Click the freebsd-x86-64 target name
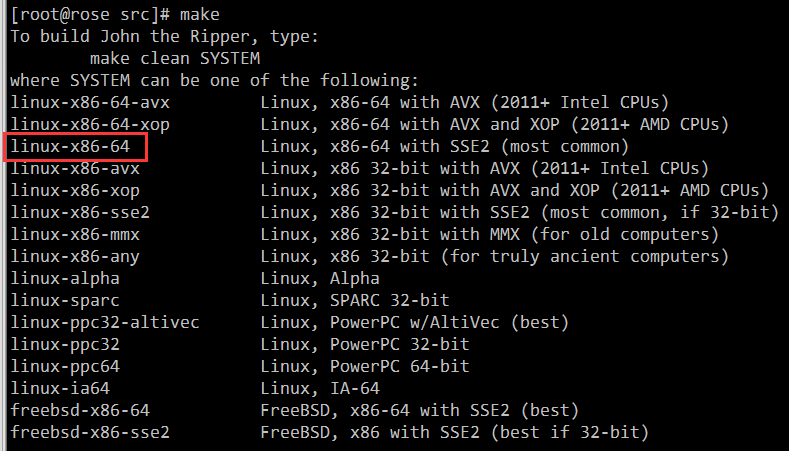 80,411
